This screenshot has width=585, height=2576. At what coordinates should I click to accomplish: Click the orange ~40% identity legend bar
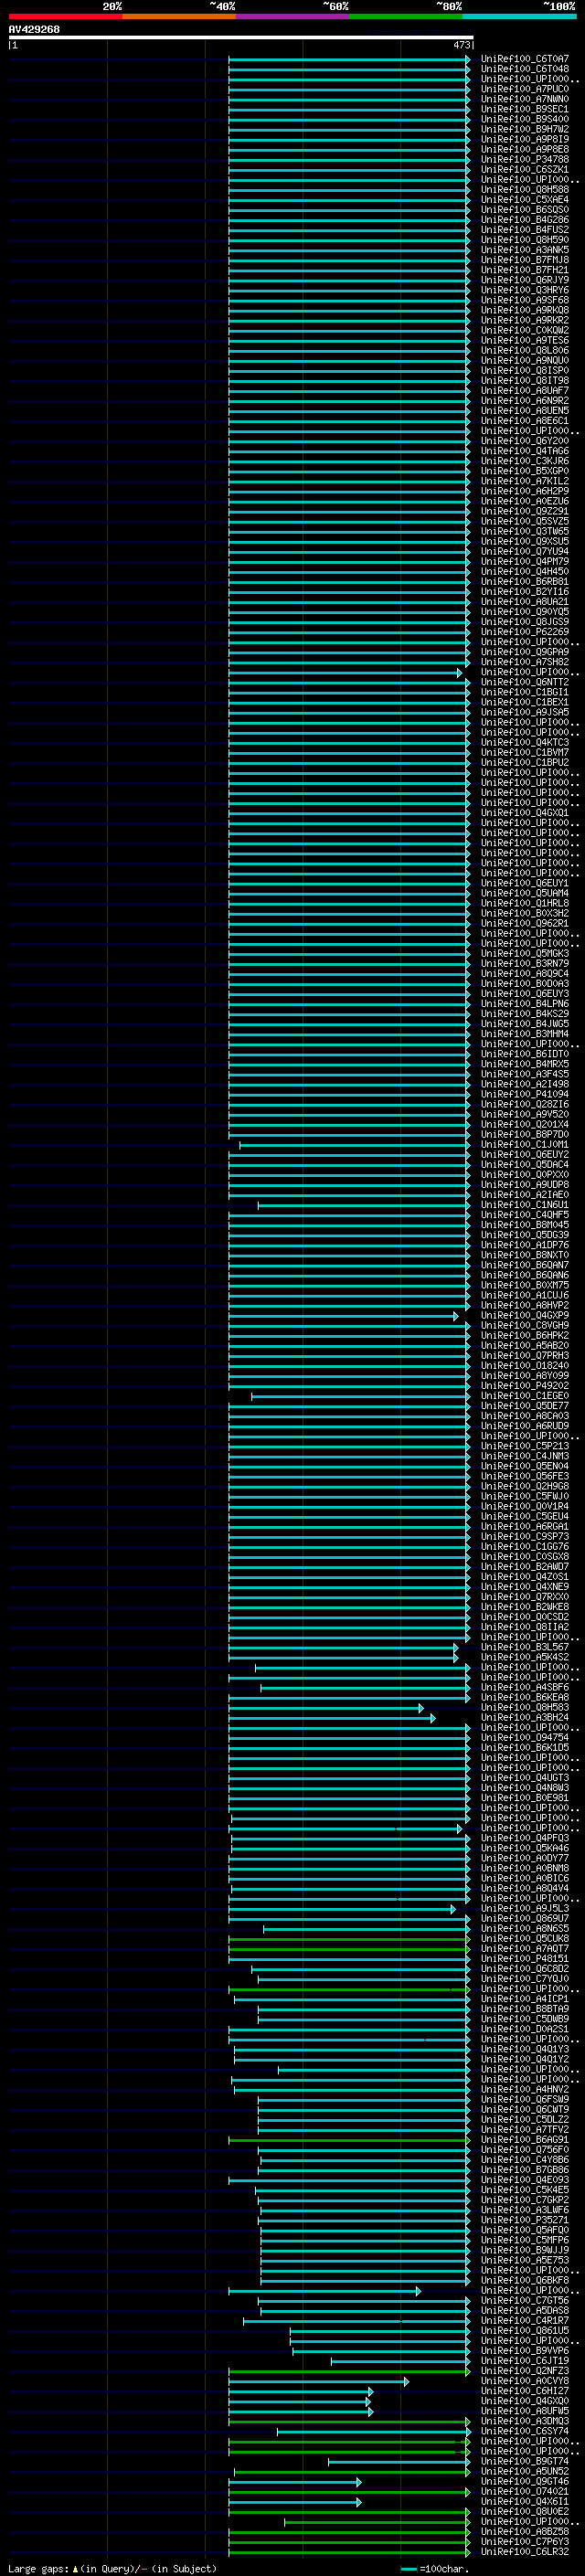[x=179, y=16]
